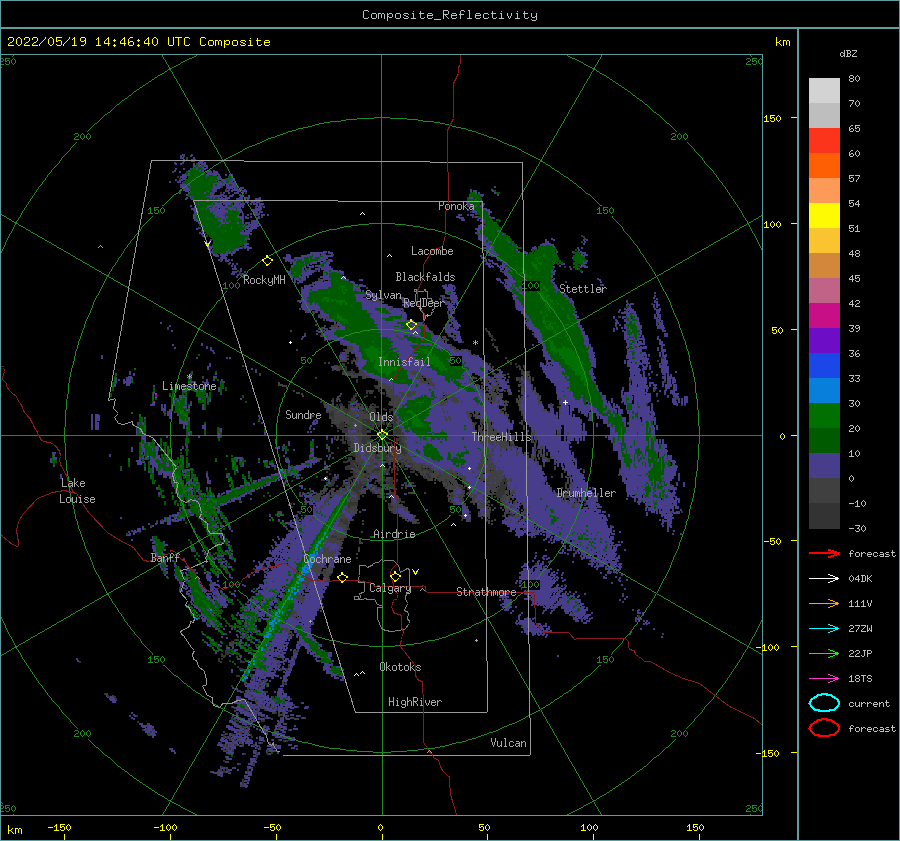900x841 pixels.
Task: Click the yellow diamond marker below Cochrane
Action: click(x=343, y=577)
